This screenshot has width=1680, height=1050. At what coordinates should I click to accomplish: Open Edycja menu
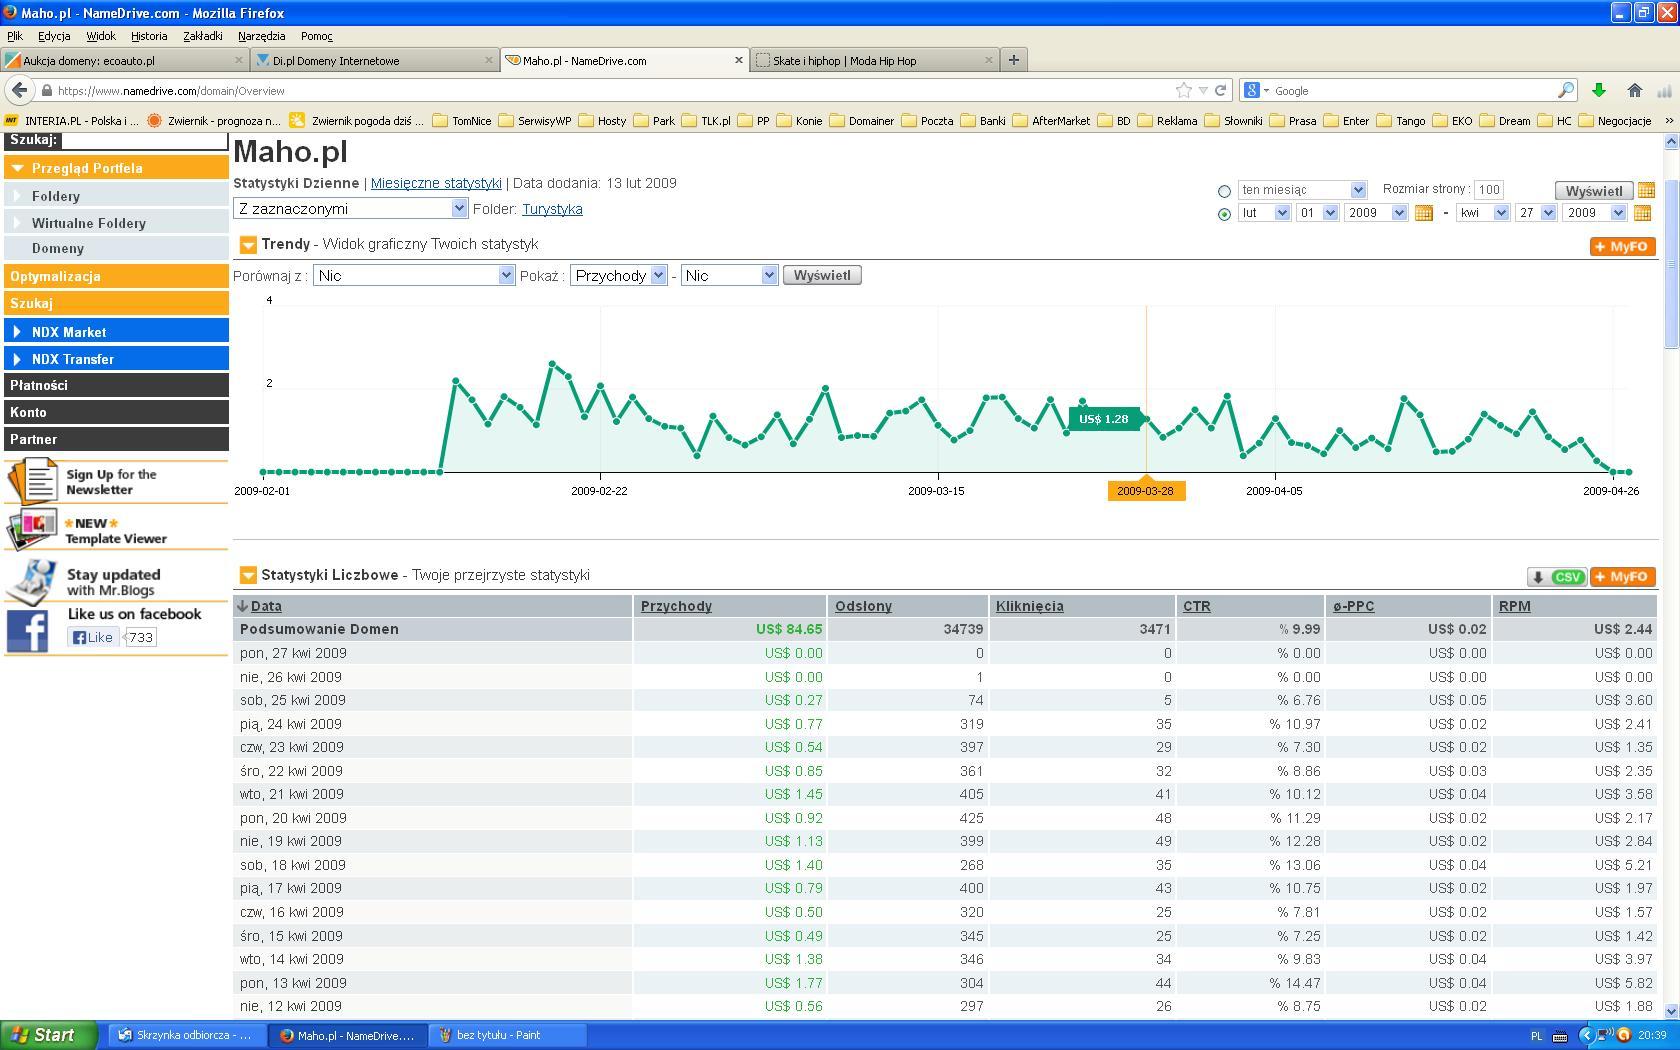pos(54,36)
